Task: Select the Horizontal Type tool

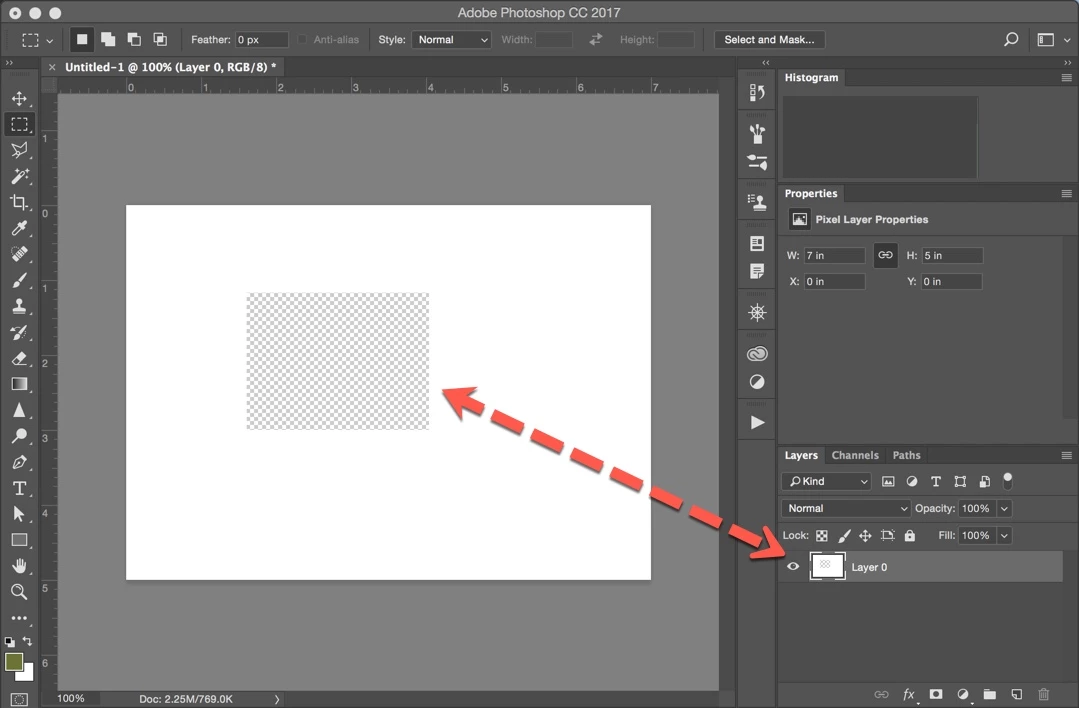Action: click(x=19, y=489)
